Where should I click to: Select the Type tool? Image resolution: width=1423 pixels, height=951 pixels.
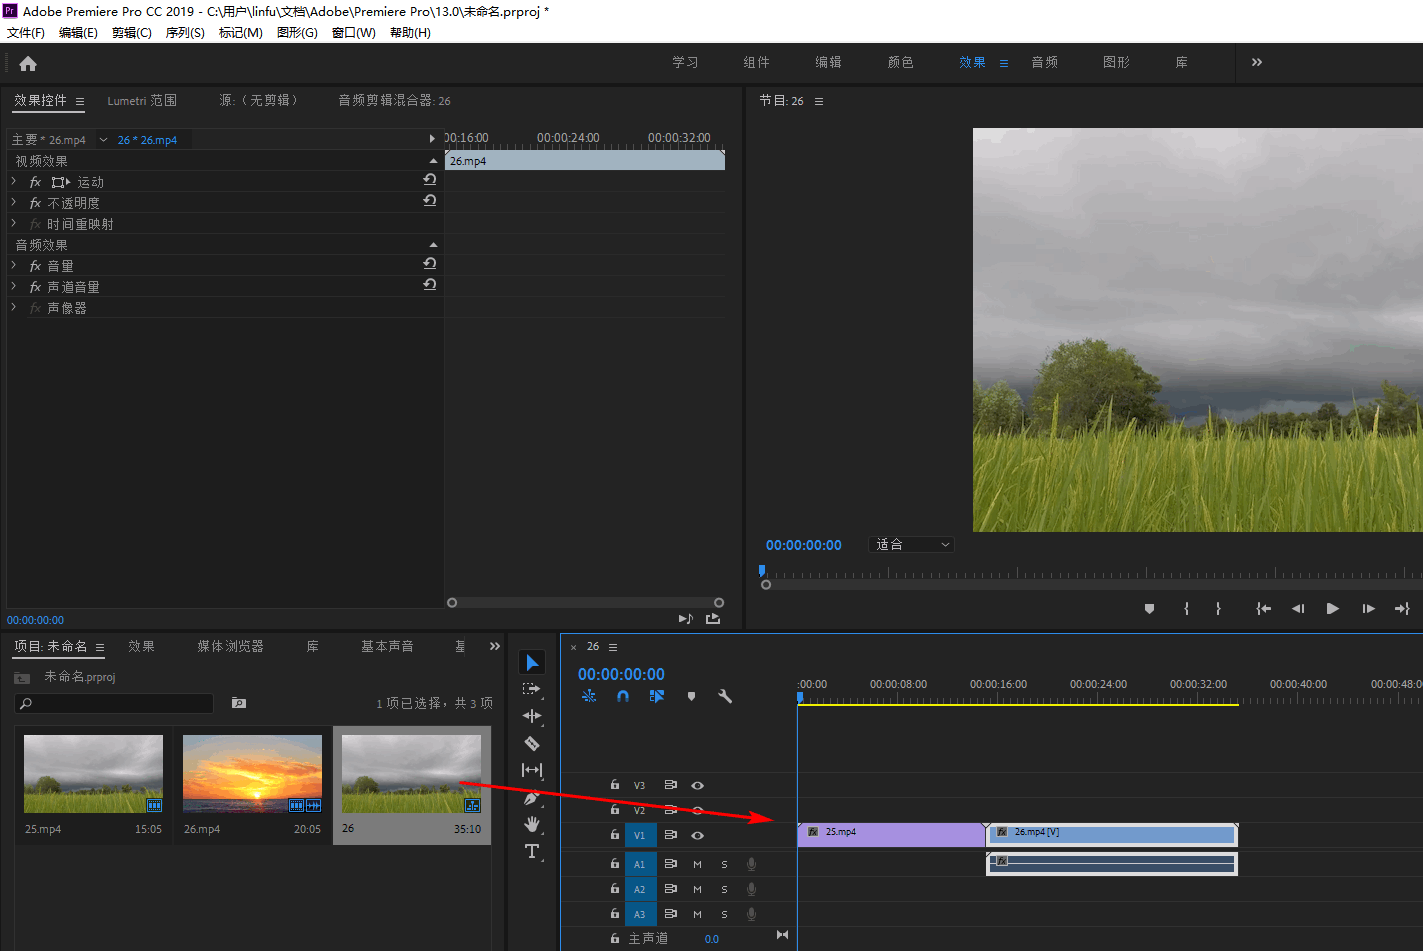tap(532, 852)
